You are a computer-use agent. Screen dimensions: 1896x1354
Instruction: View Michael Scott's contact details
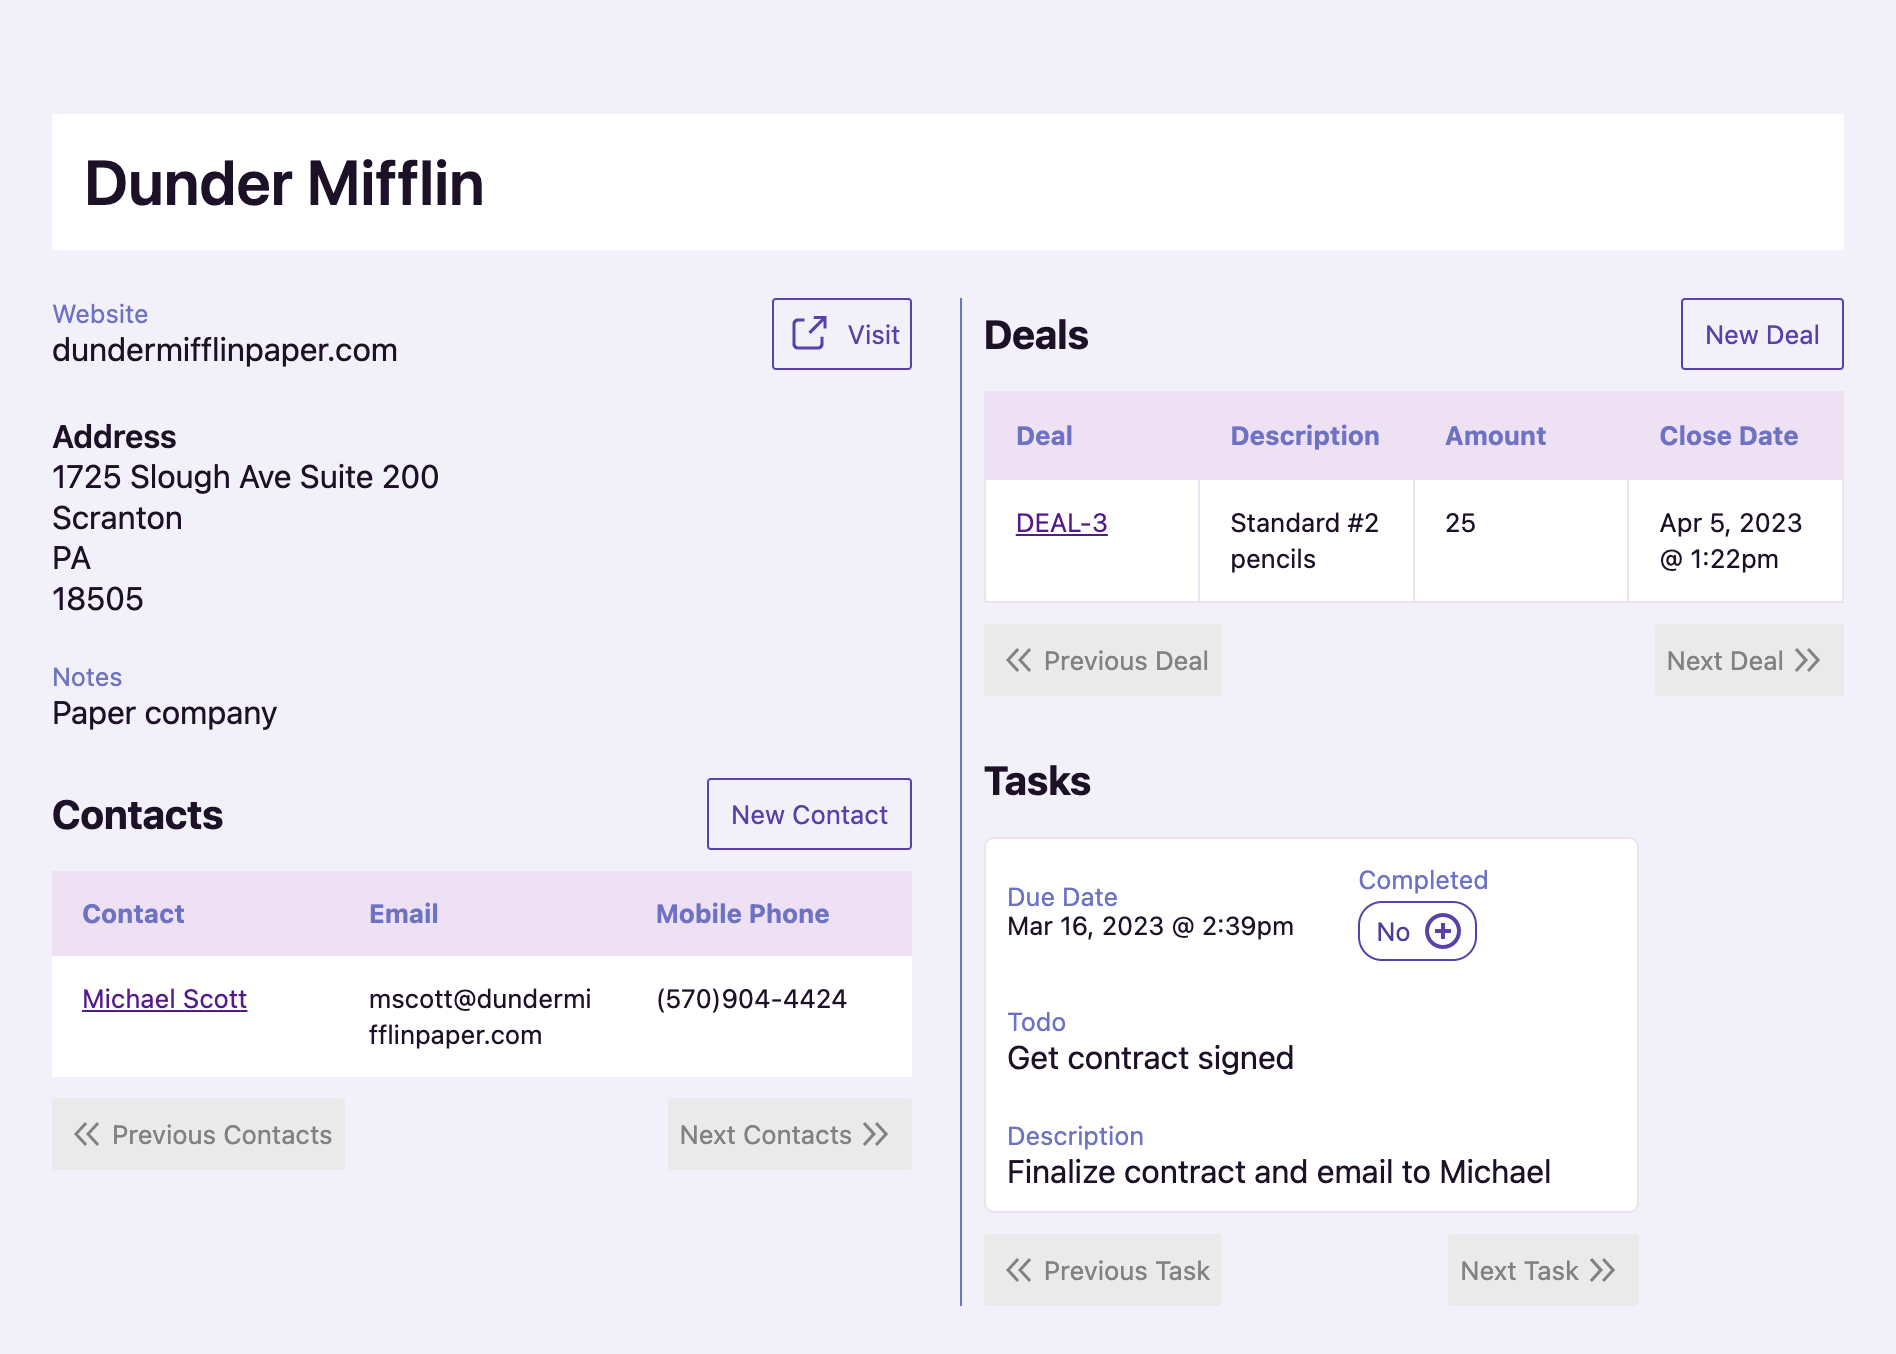[x=164, y=998]
